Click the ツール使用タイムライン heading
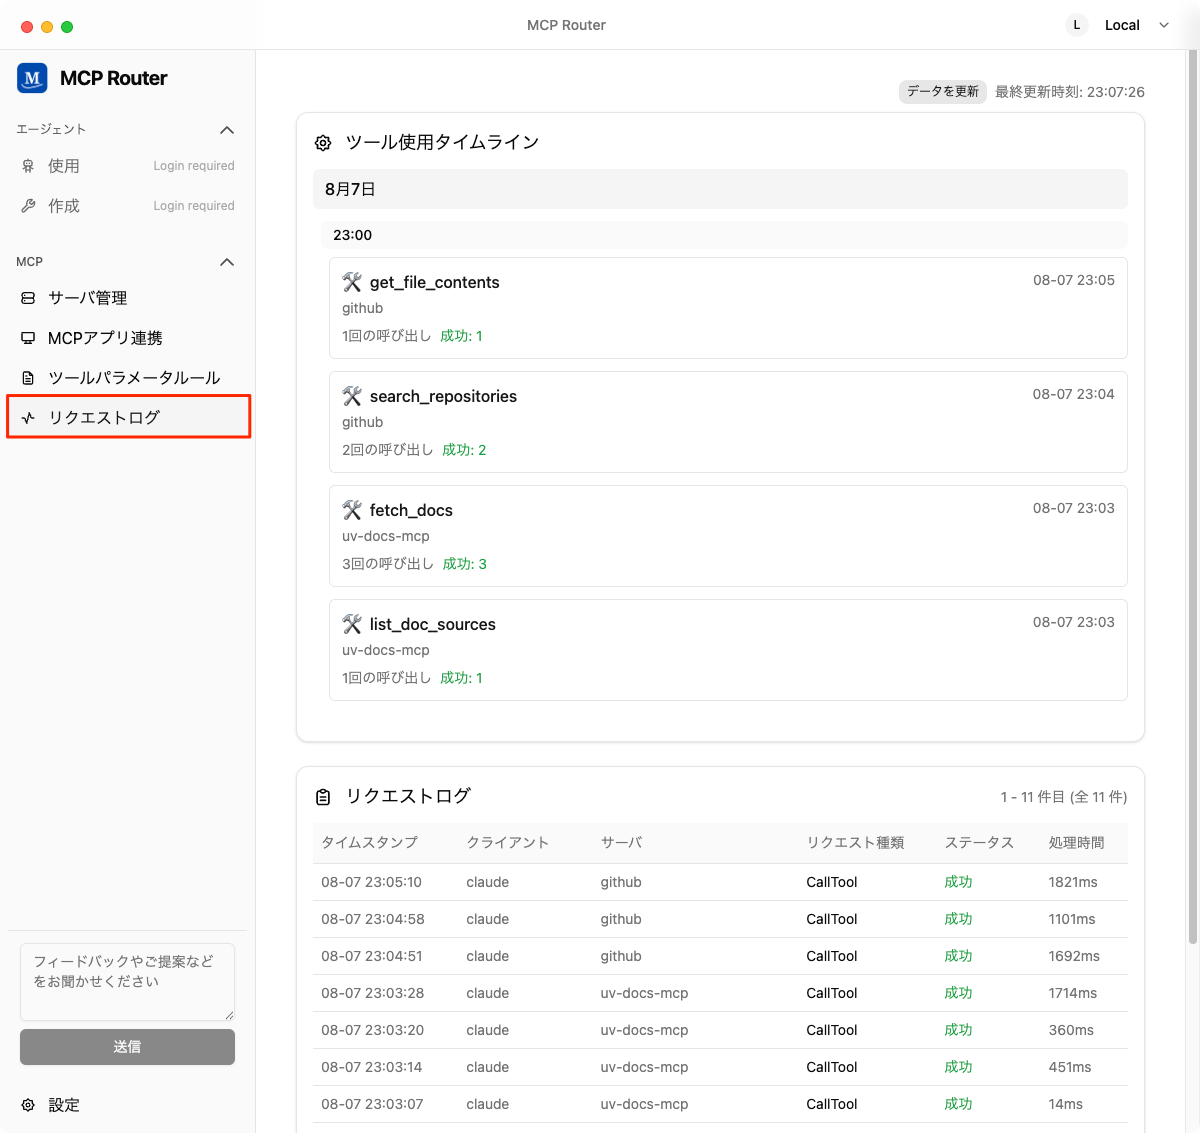This screenshot has width=1200, height=1133. pyautogui.click(x=442, y=142)
